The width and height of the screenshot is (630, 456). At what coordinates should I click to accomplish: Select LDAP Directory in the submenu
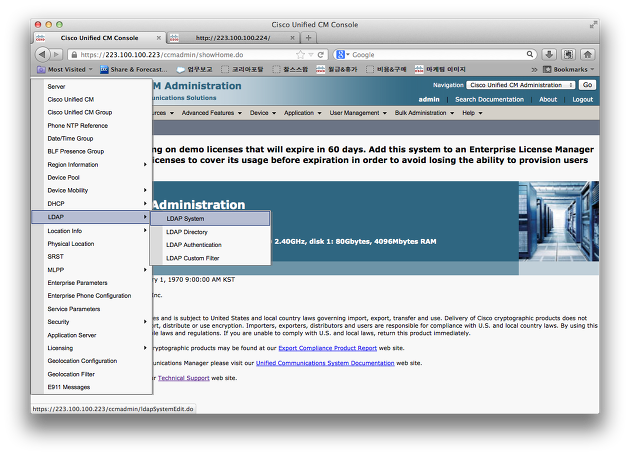click(210, 232)
